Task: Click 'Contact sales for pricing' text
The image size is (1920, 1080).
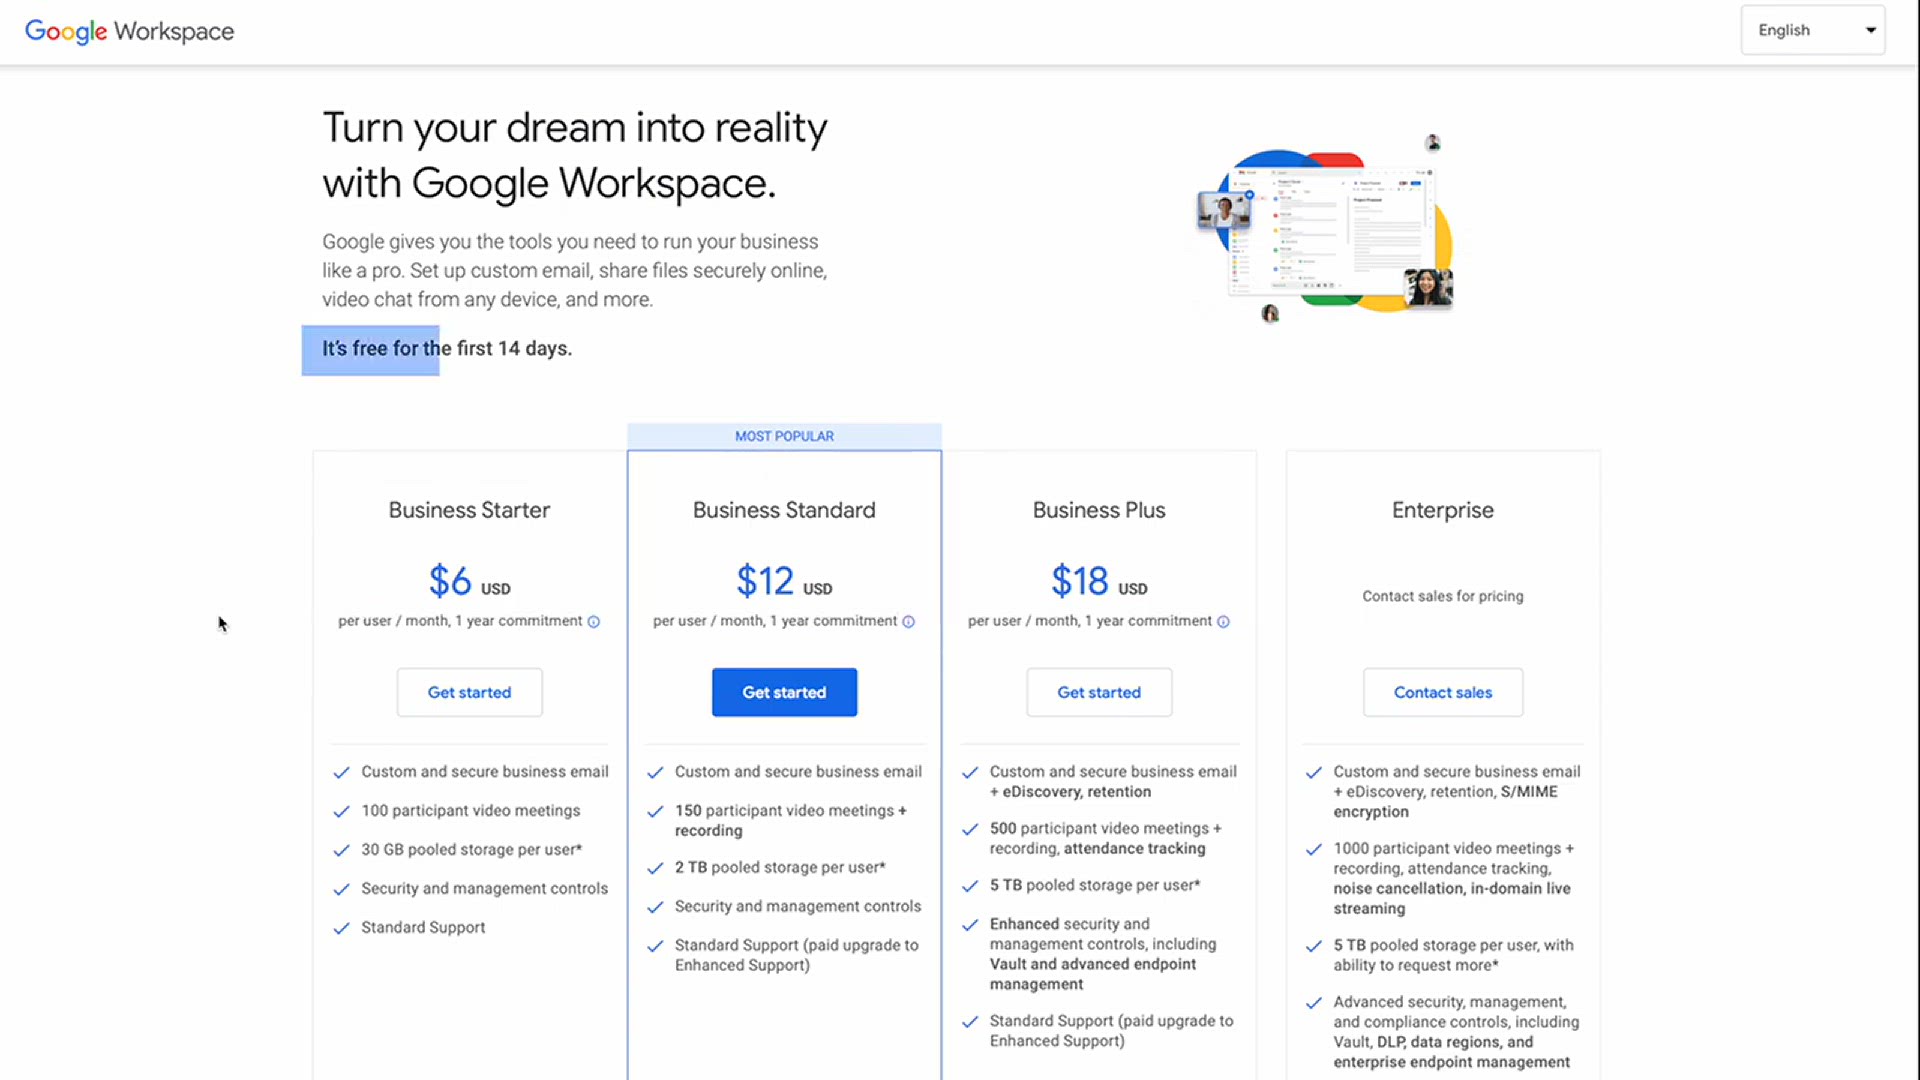Action: pos(1443,596)
